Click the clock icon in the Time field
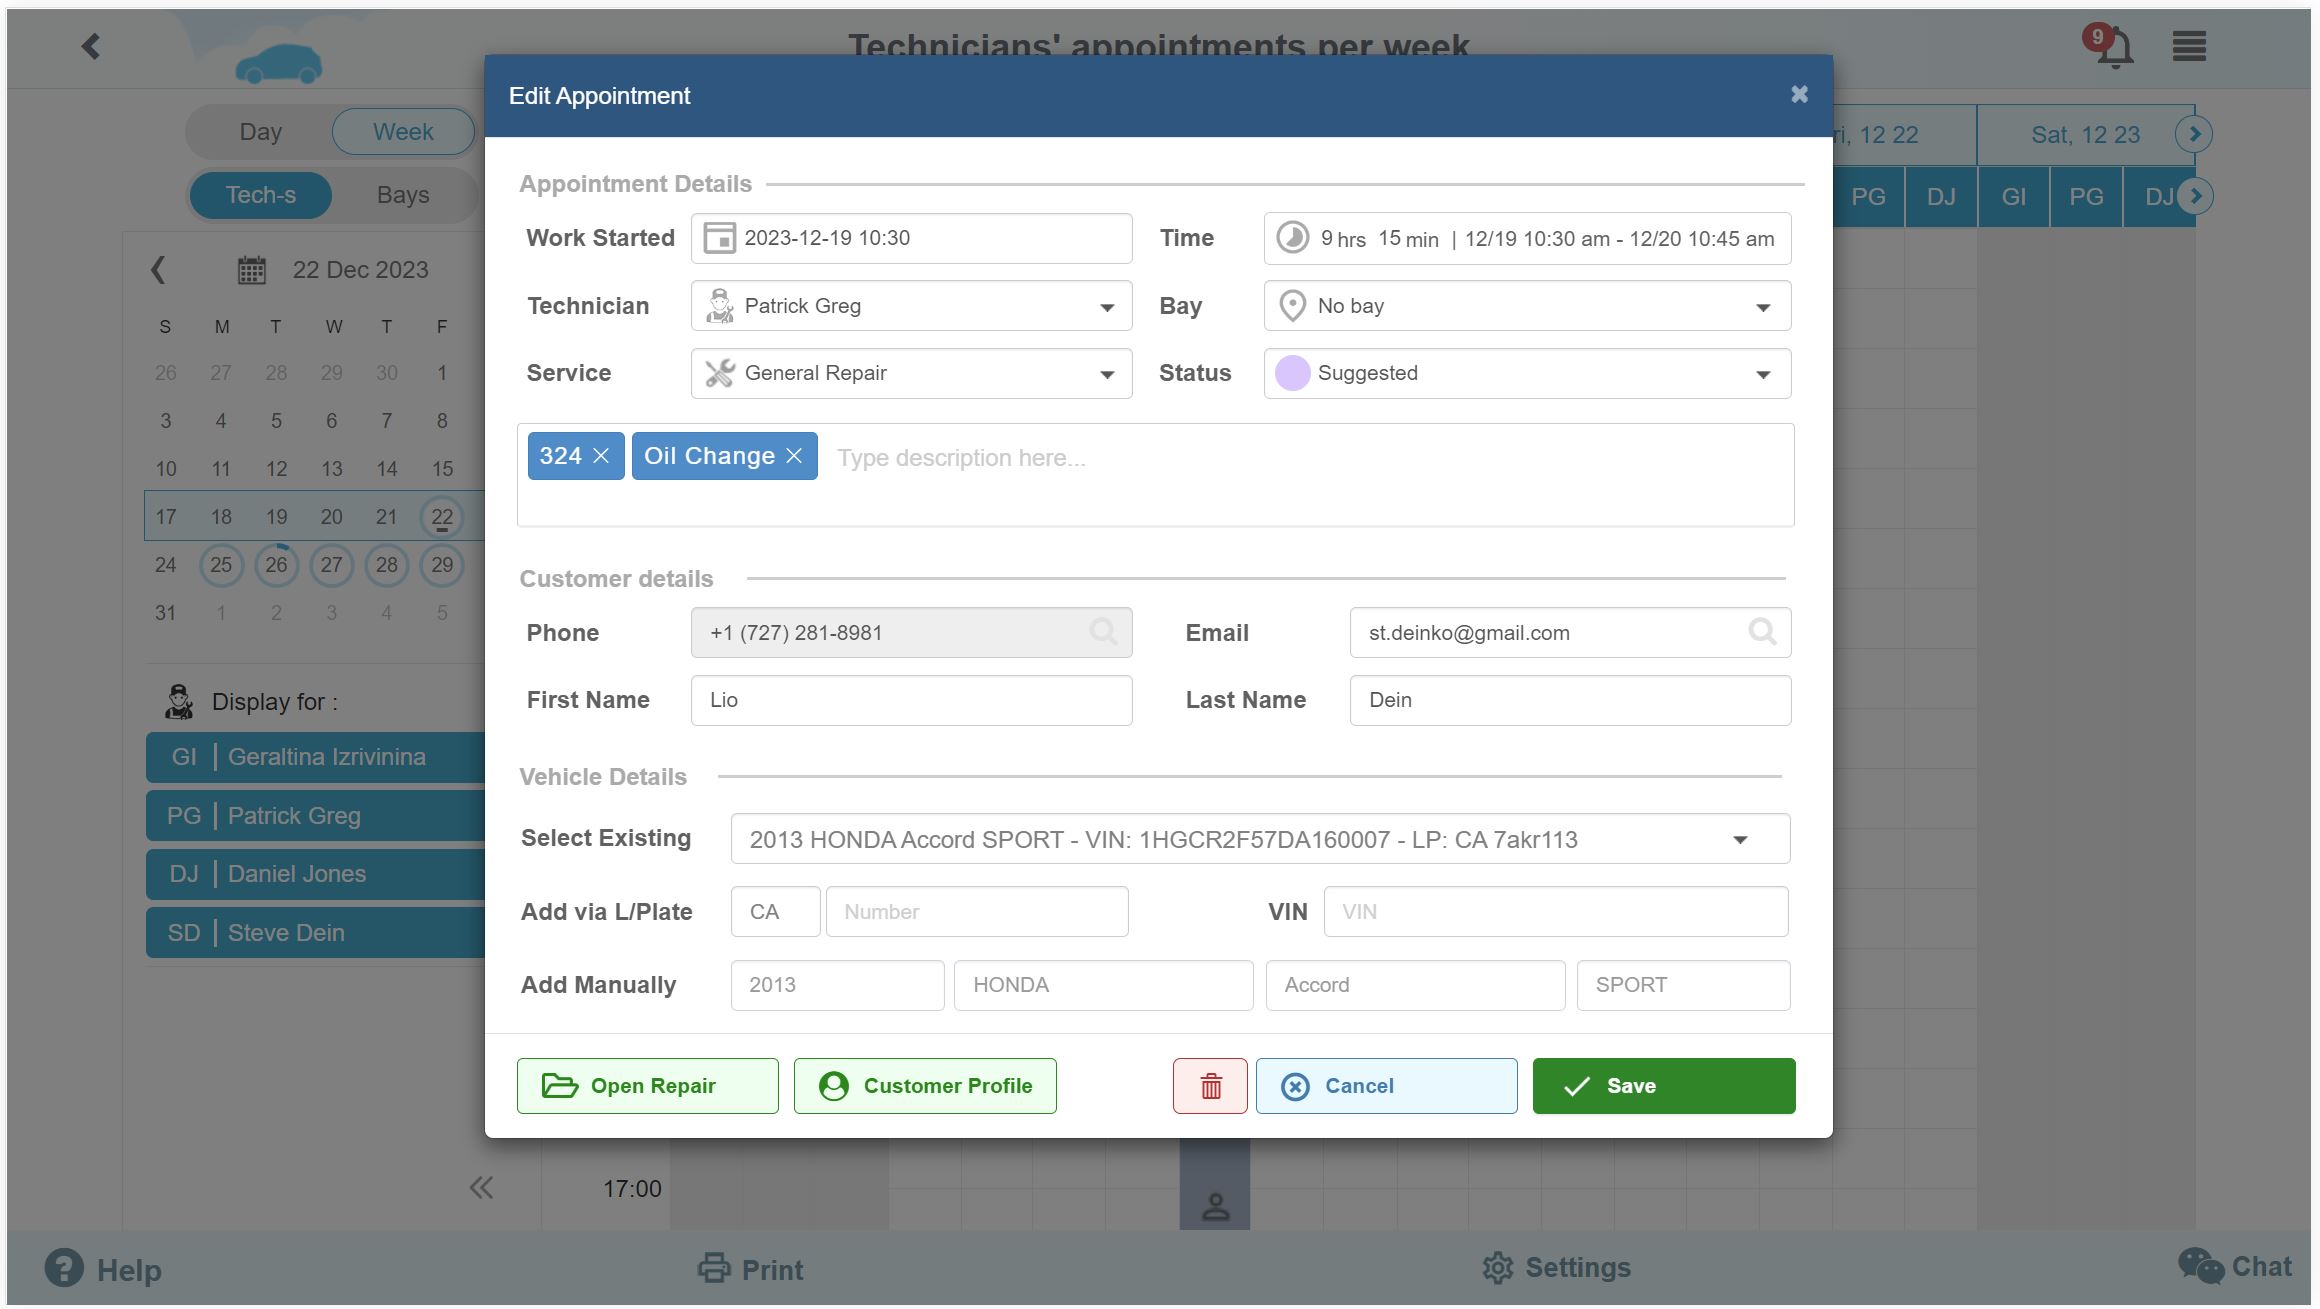 [1291, 238]
